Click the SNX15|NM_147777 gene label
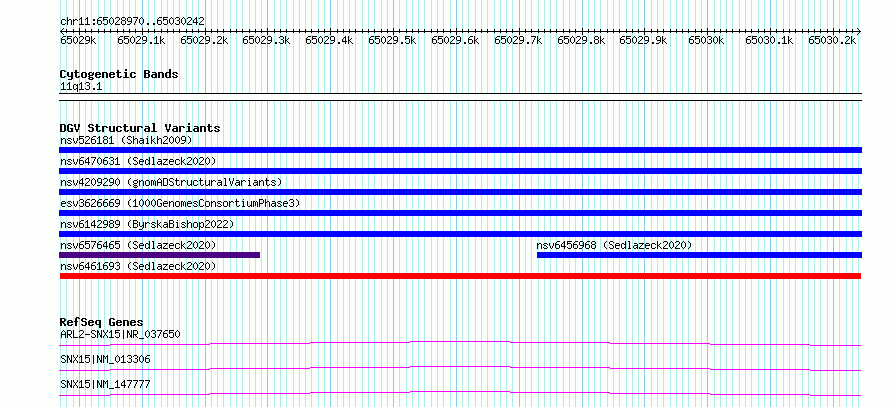890x407 pixels. coord(105,384)
